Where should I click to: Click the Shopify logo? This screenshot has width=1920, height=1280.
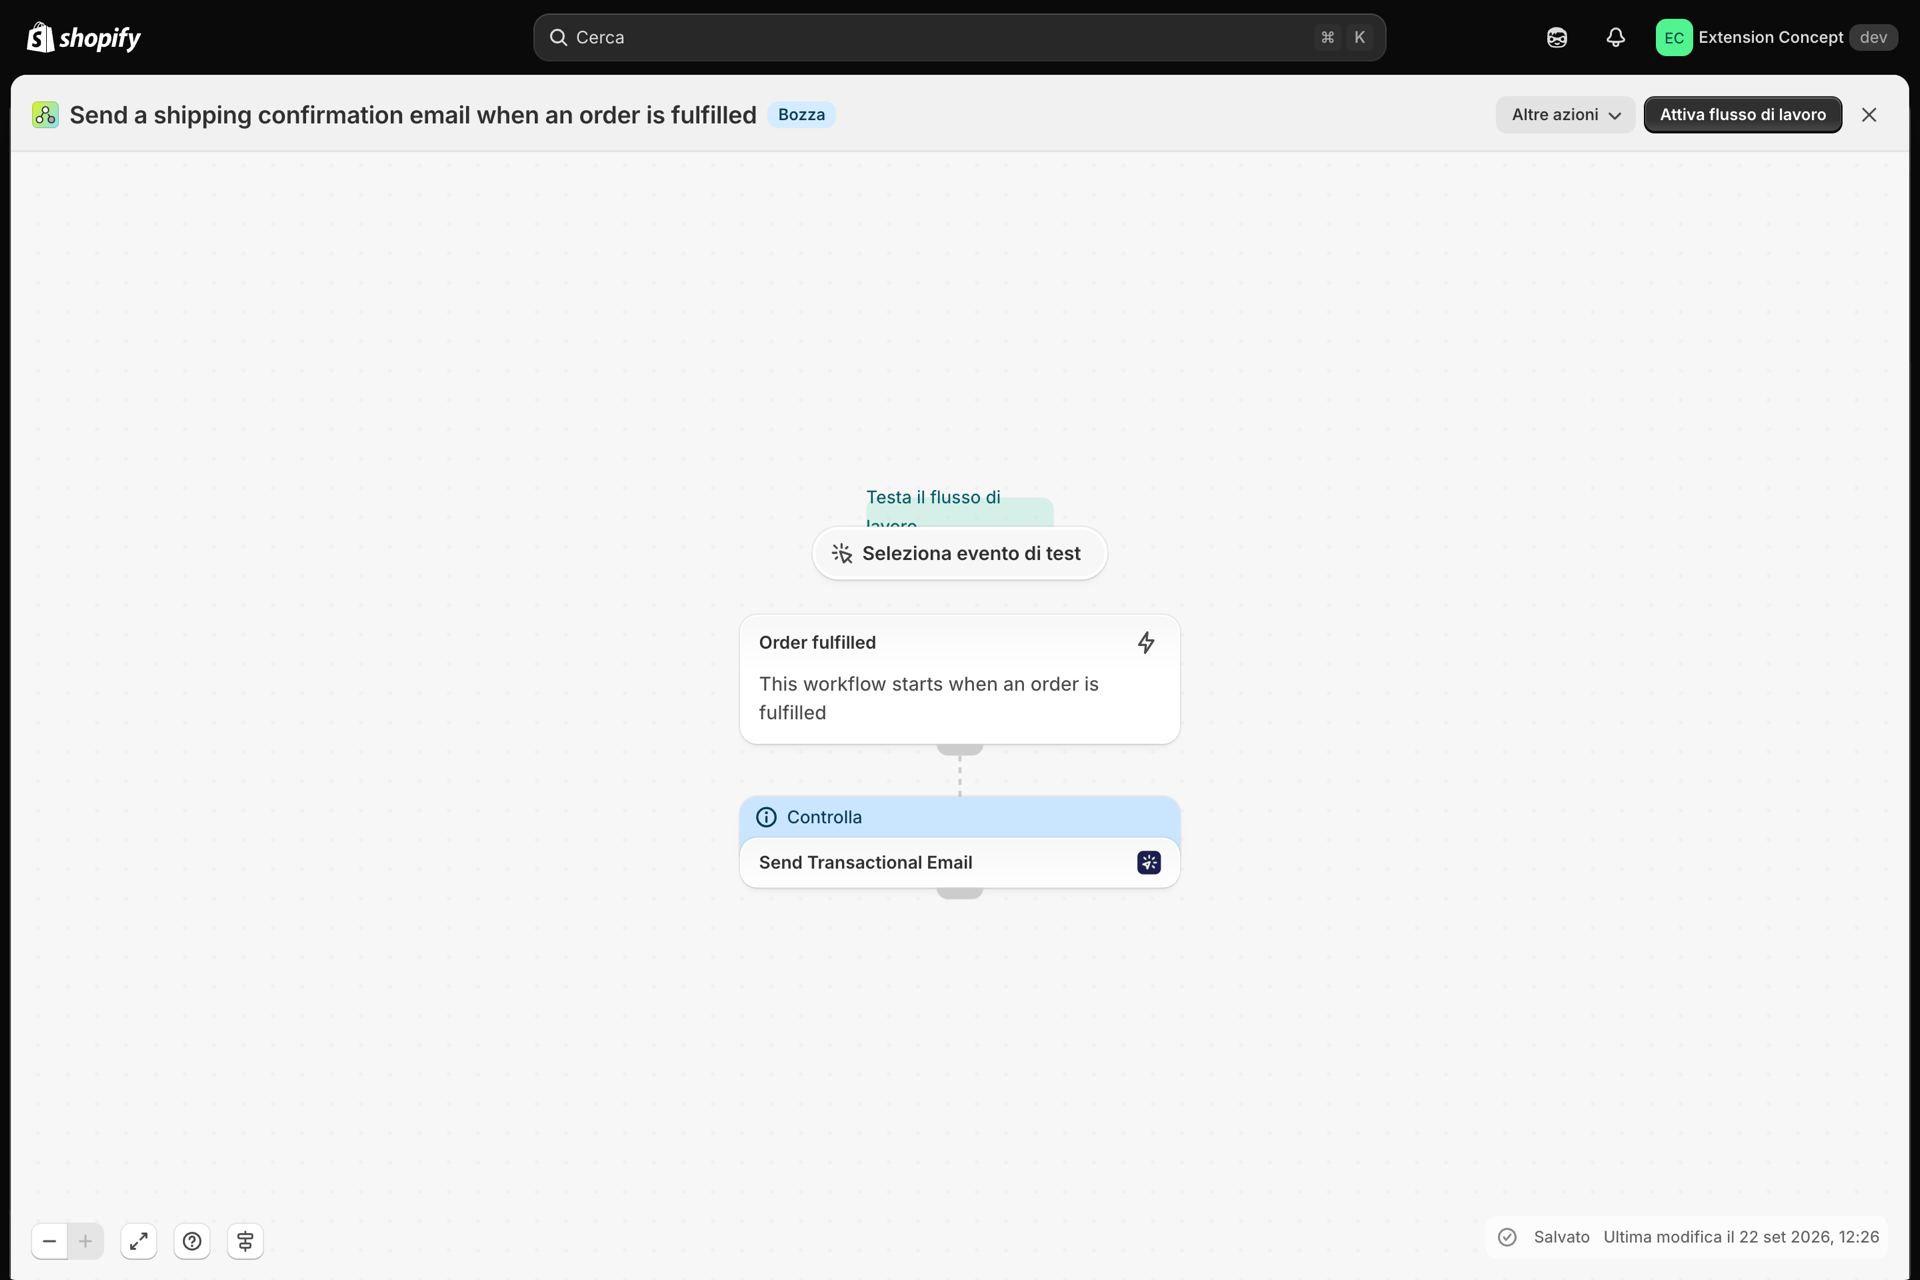click(84, 37)
